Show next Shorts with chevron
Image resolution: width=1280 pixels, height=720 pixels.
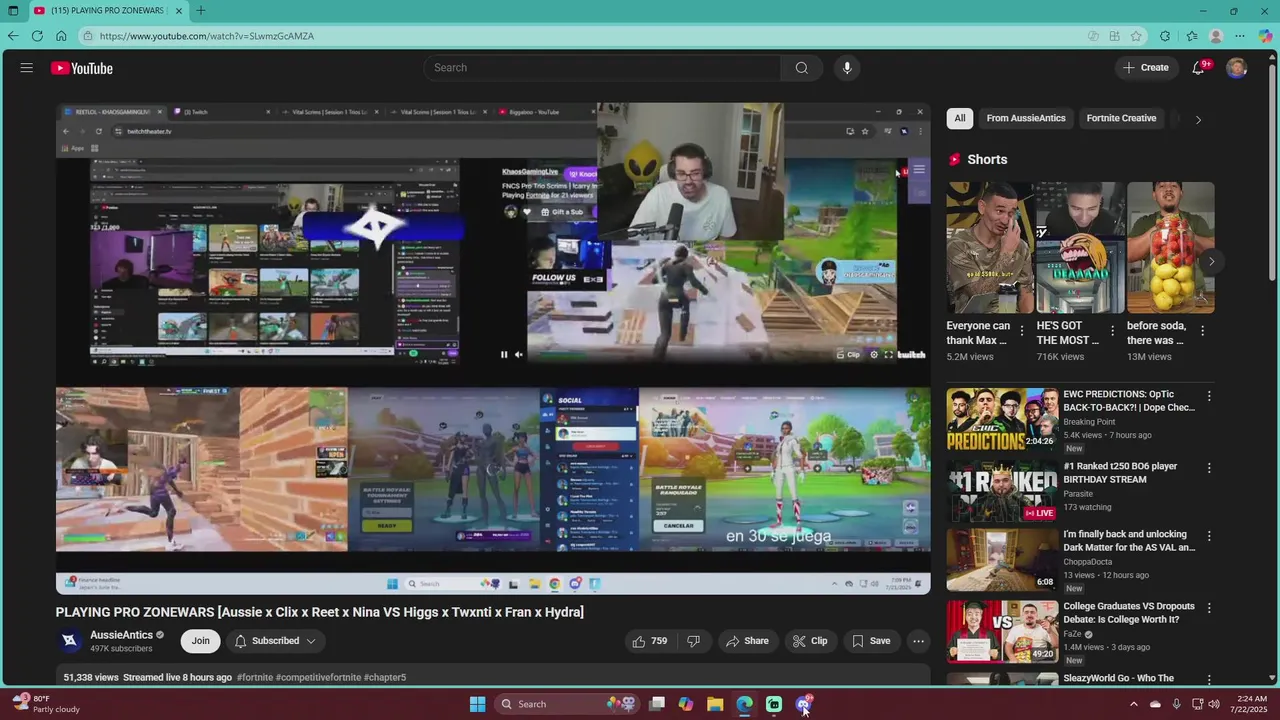pos(1211,262)
